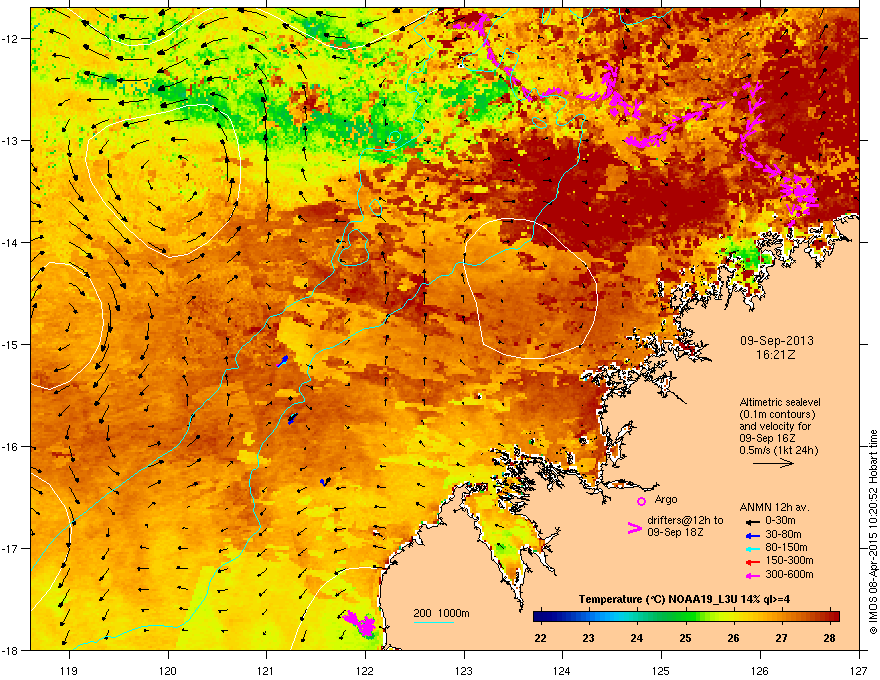Click the colorbar tick label 27
This screenshot has height=680, width=880.
click(781, 638)
